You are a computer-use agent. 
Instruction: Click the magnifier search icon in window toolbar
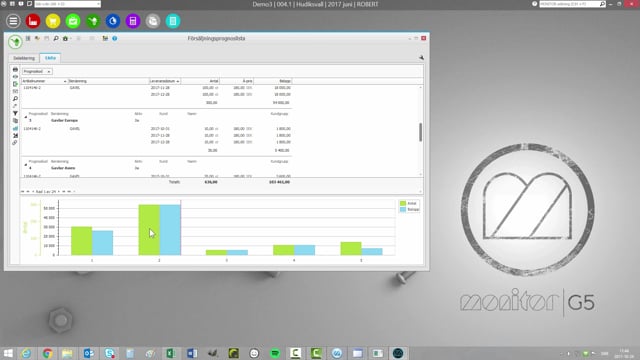point(56,38)
